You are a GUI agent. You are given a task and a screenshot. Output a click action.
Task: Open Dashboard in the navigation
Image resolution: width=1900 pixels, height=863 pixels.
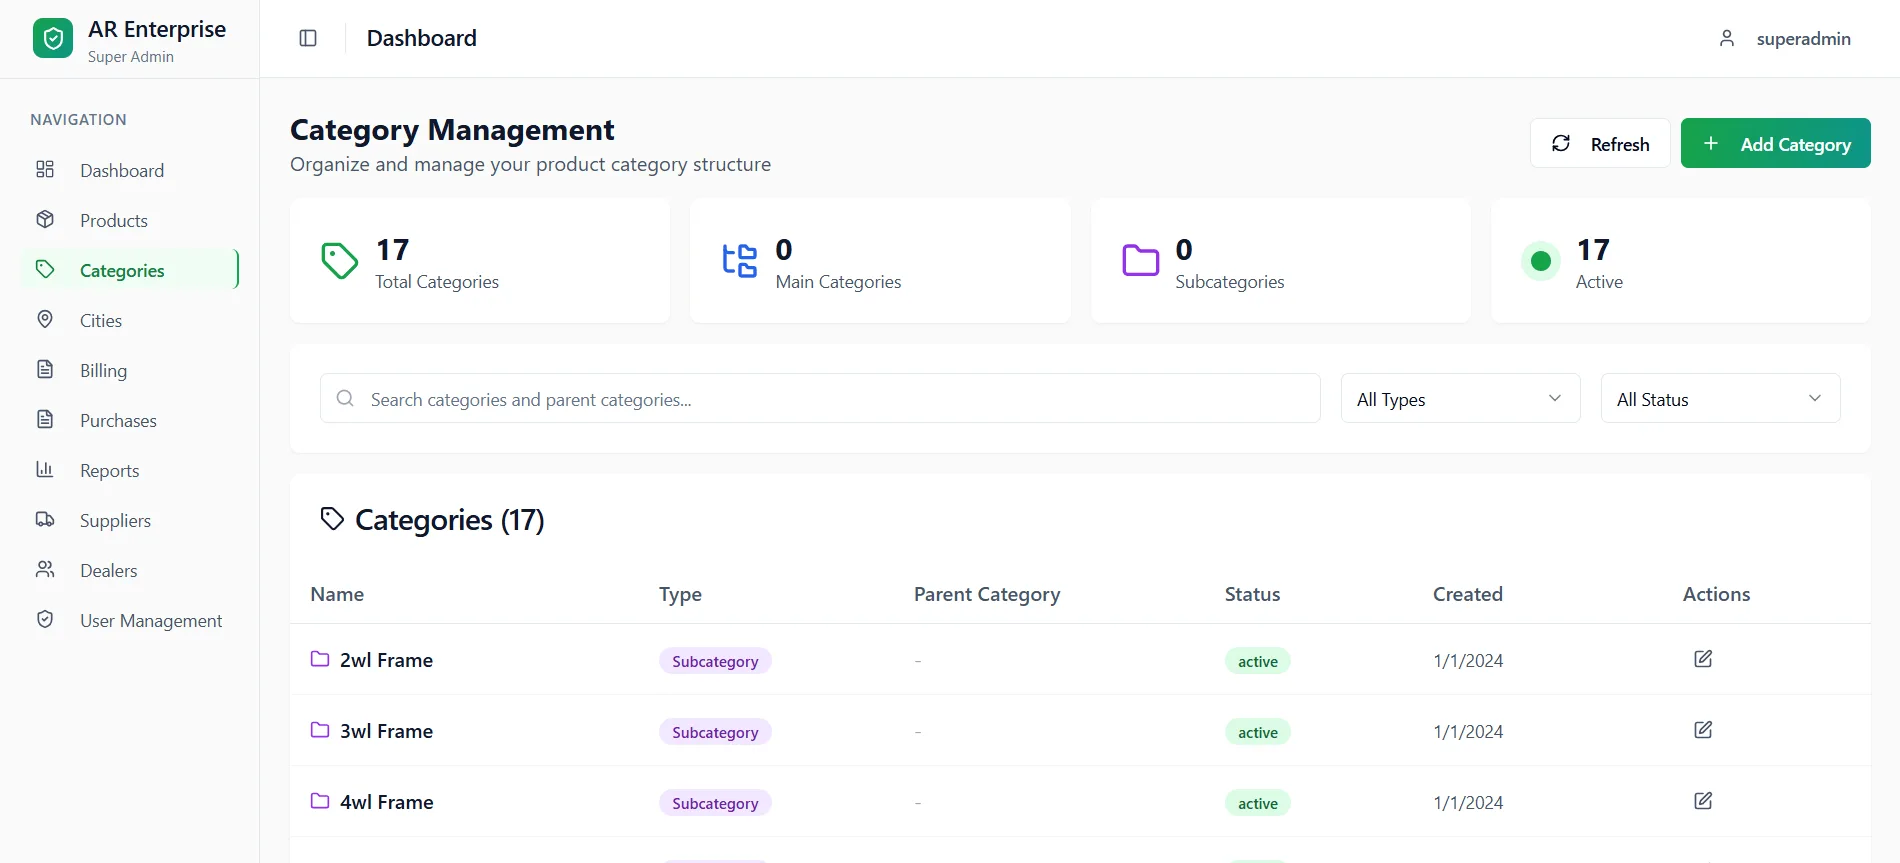pos(130,170)
